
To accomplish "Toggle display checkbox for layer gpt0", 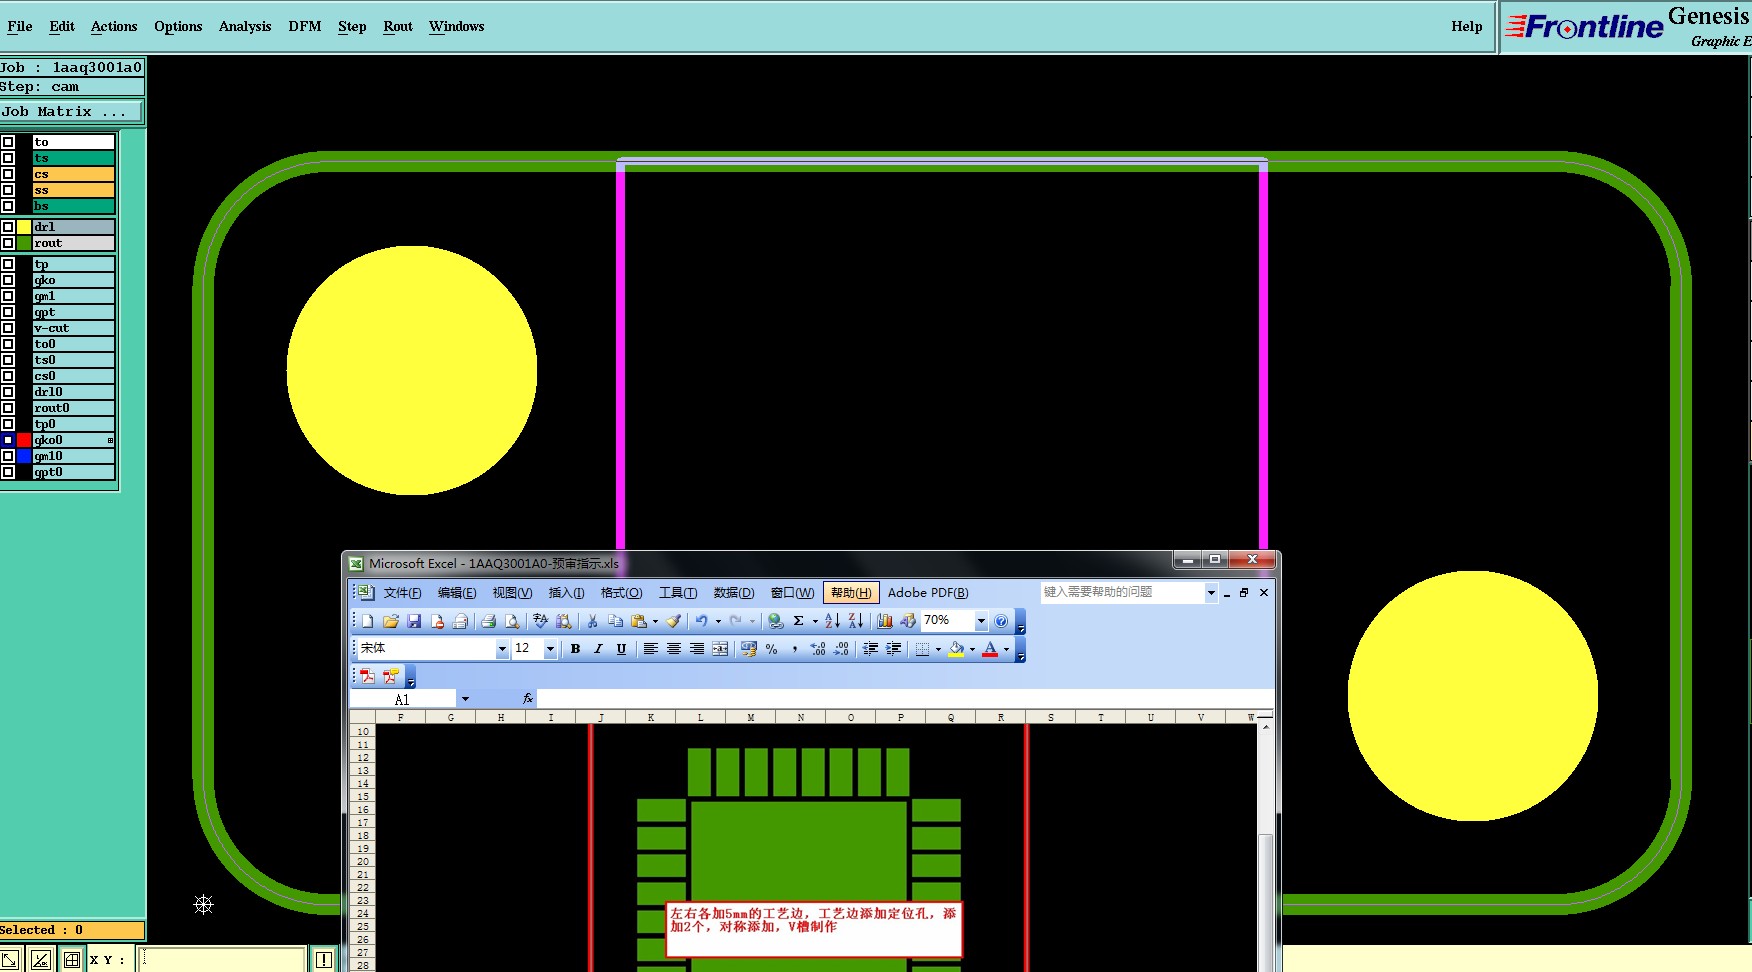I will (x=8, y=472).
